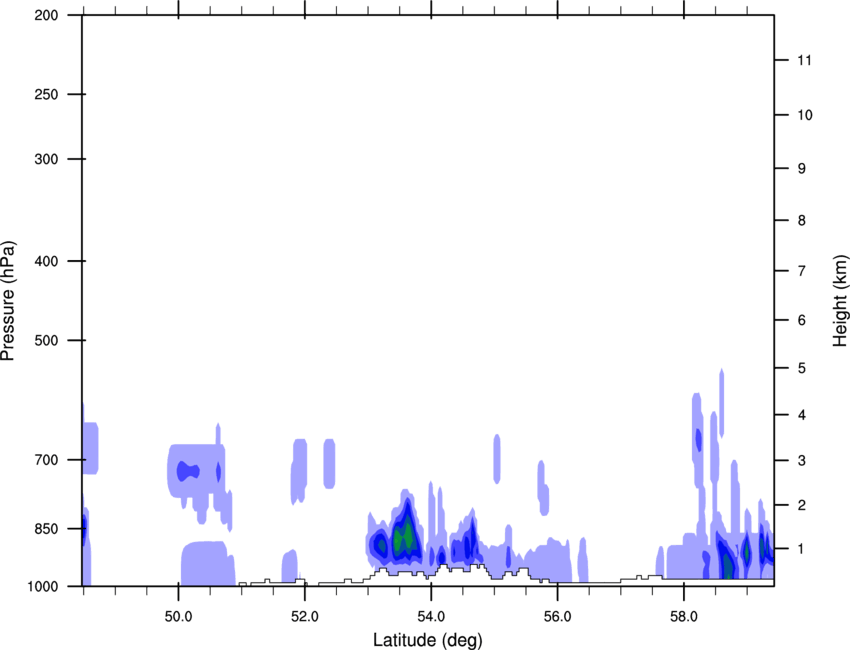Click the 54.0 latitude tick label
Image resolution: width=850 pixels, height=650 pixels.
pyautogui.click(x=431, y=617)
